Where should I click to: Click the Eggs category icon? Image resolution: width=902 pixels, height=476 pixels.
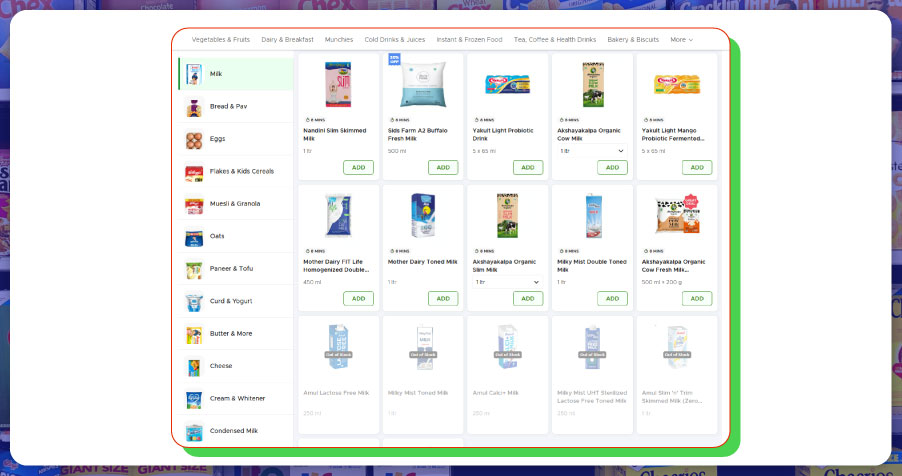[194, 140]
